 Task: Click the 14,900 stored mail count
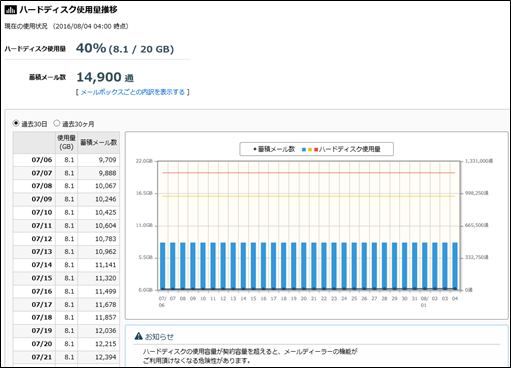[99, 77]
